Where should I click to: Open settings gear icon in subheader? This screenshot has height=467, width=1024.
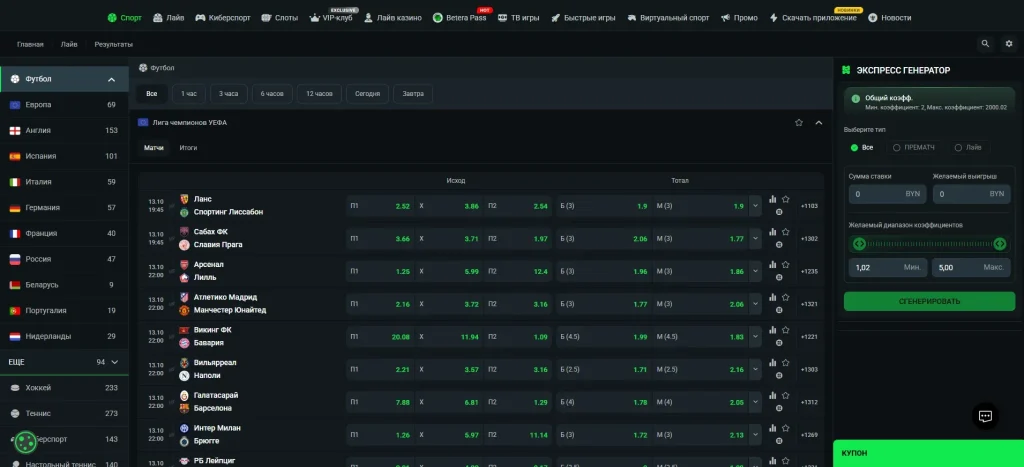pyautogui.click(x=1008, y=44)
